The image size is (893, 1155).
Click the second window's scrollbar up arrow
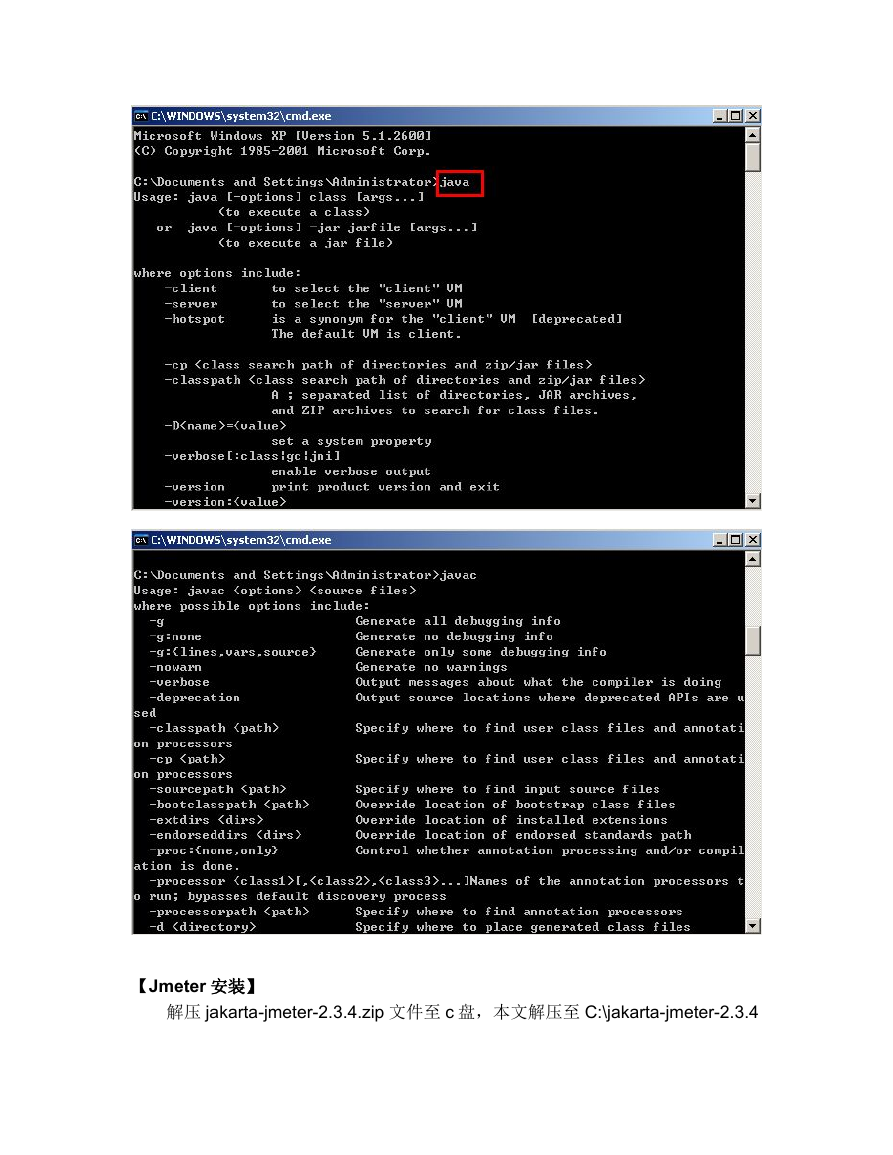[752, 559]
